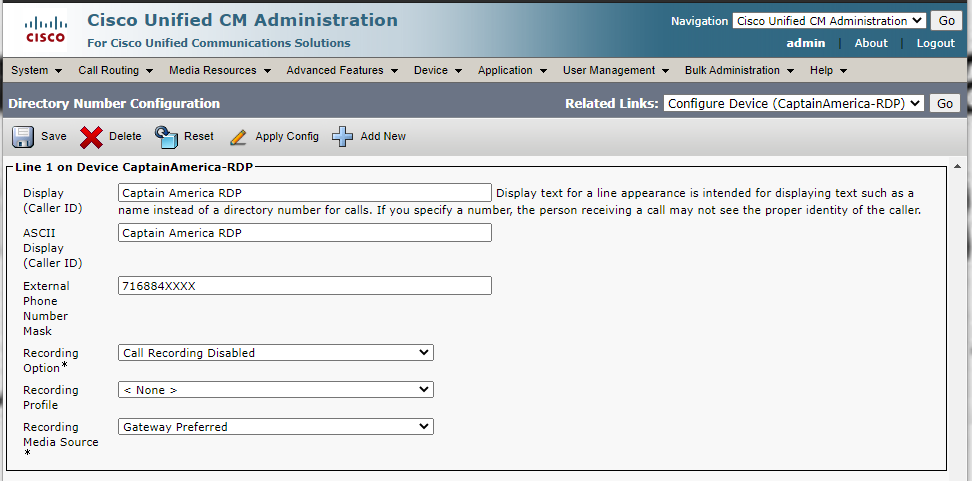Image resolution: width=972 pixels, height=481 pixels.
Task: Open the Recording Media Source dropdown
Action: coord(276,427)
